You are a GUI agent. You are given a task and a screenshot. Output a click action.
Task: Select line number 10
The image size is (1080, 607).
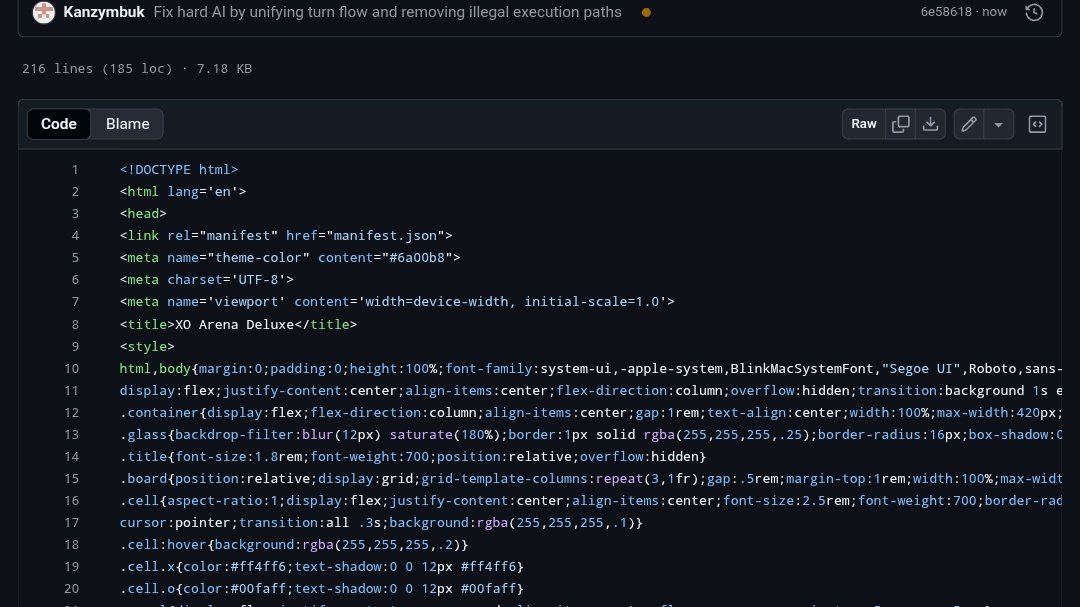point(72,369)
